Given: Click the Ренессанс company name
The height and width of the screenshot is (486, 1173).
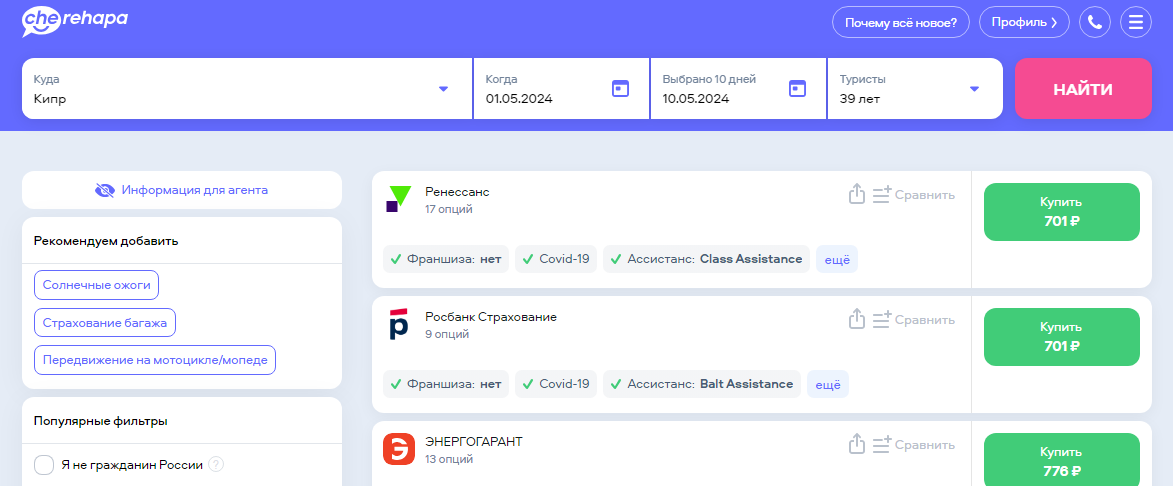Looking at the screenshot, I should coord(457,192).
